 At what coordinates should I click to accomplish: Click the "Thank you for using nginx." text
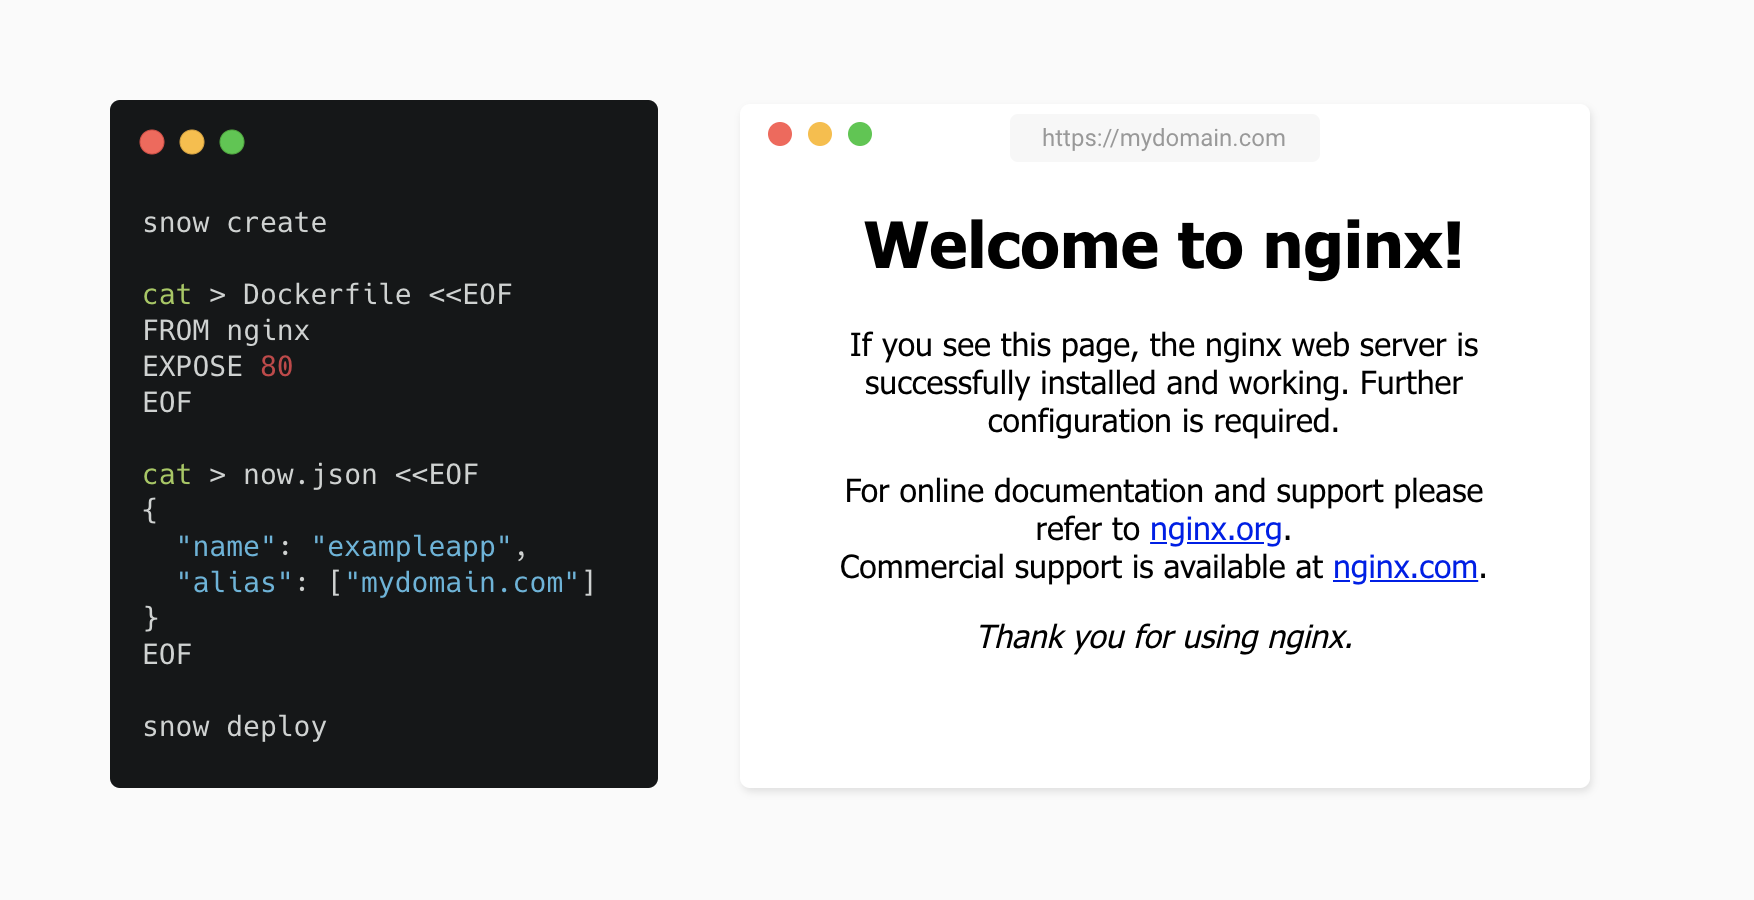[x=1164, y=637]
